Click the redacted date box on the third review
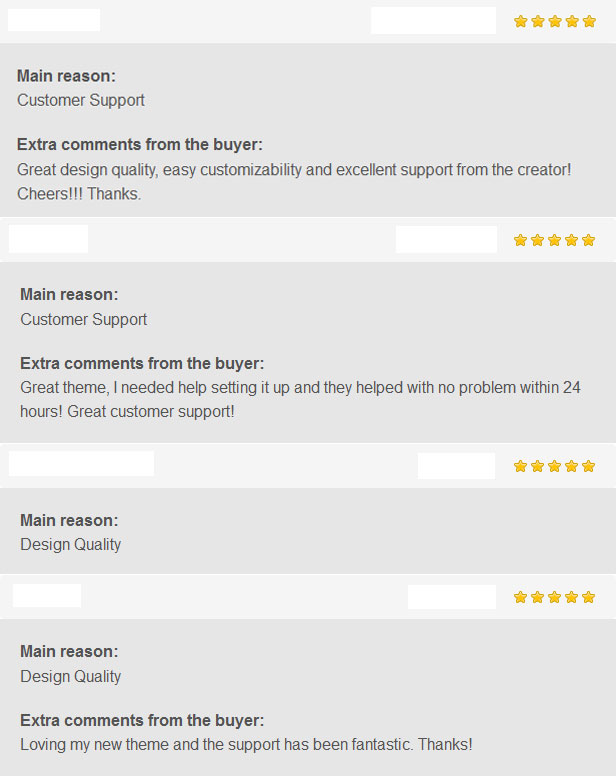616x776 pixels. point(456,466)
